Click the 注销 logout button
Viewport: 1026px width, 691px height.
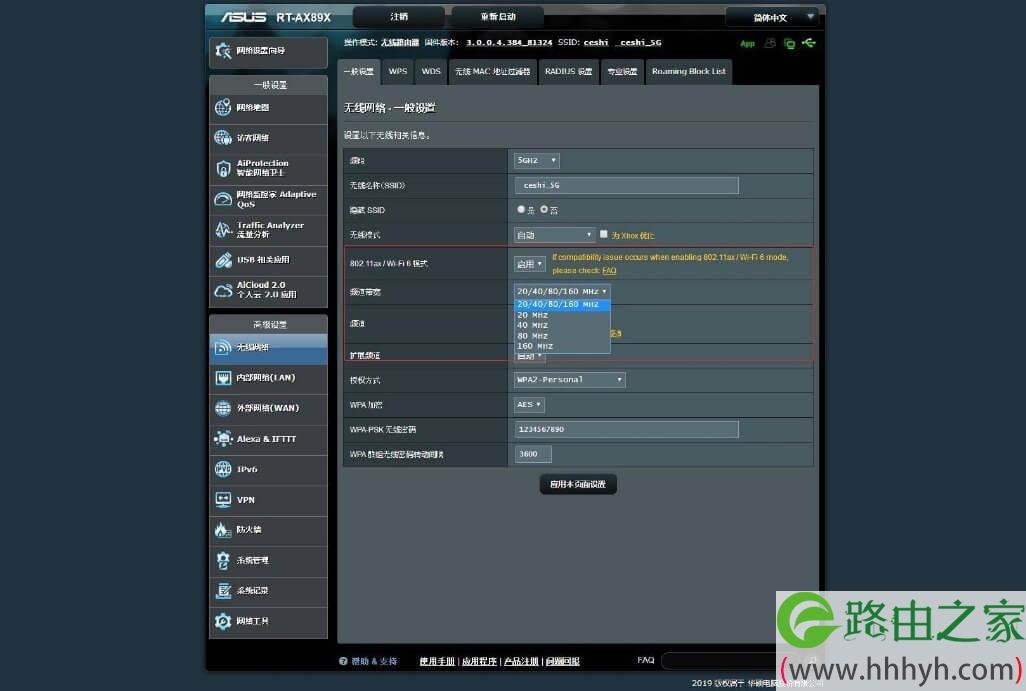(x=399, y=17)
